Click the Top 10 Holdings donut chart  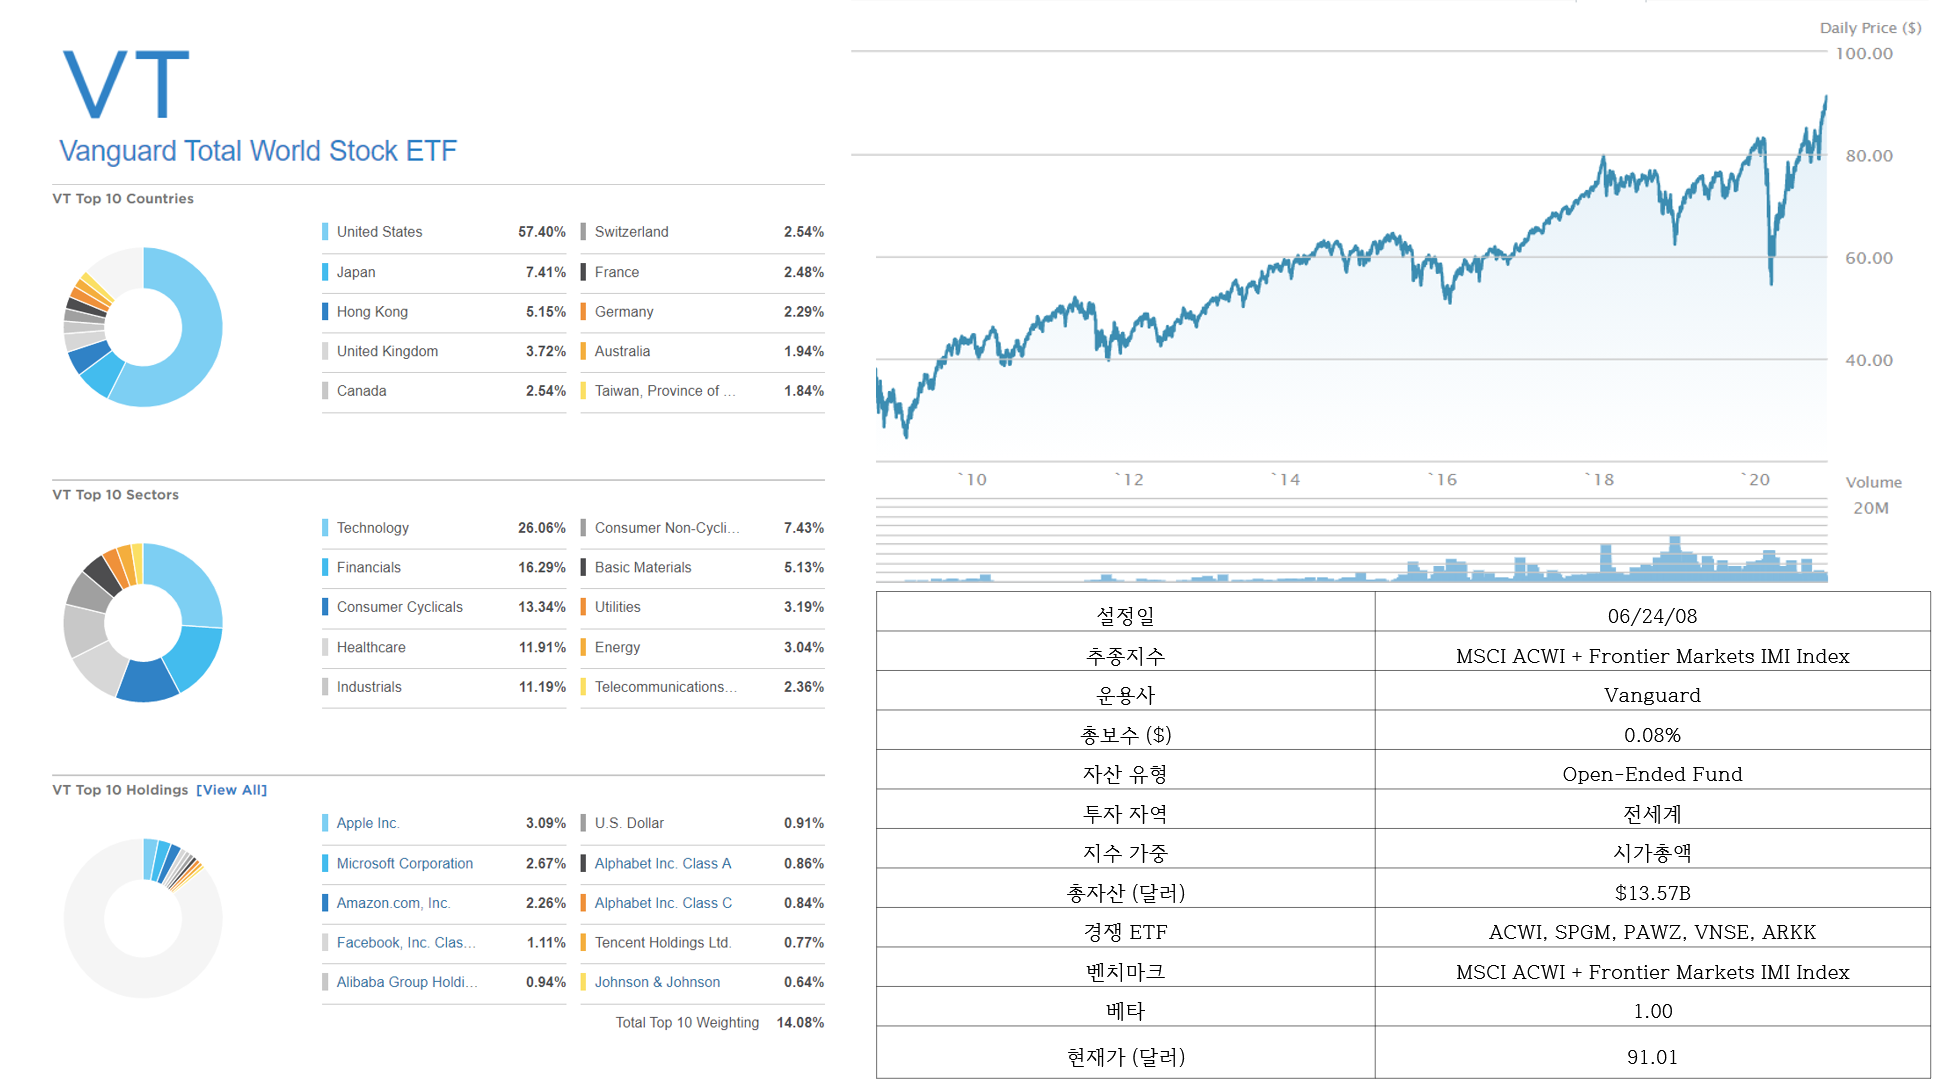(x=143, y=918)
